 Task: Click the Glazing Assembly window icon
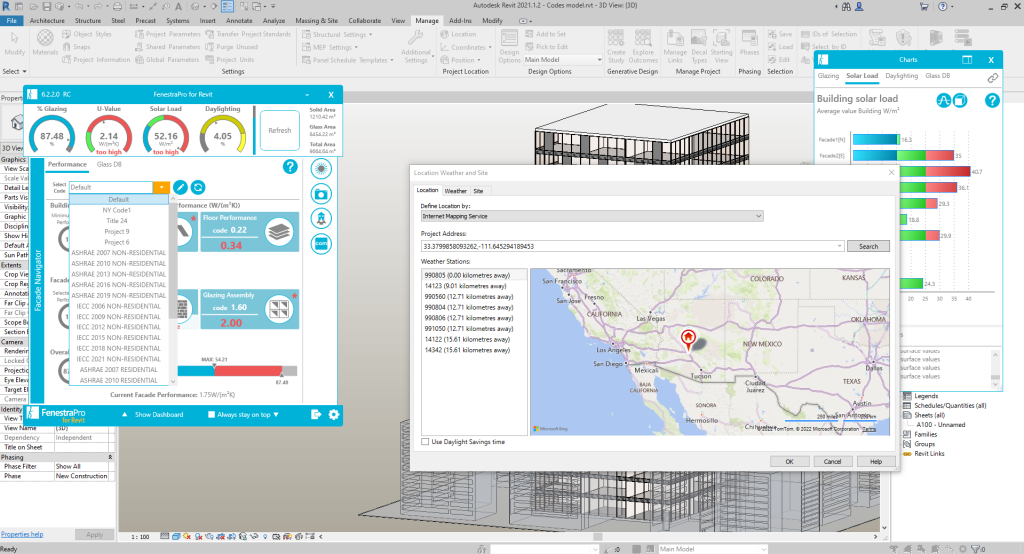coord(280,309)
